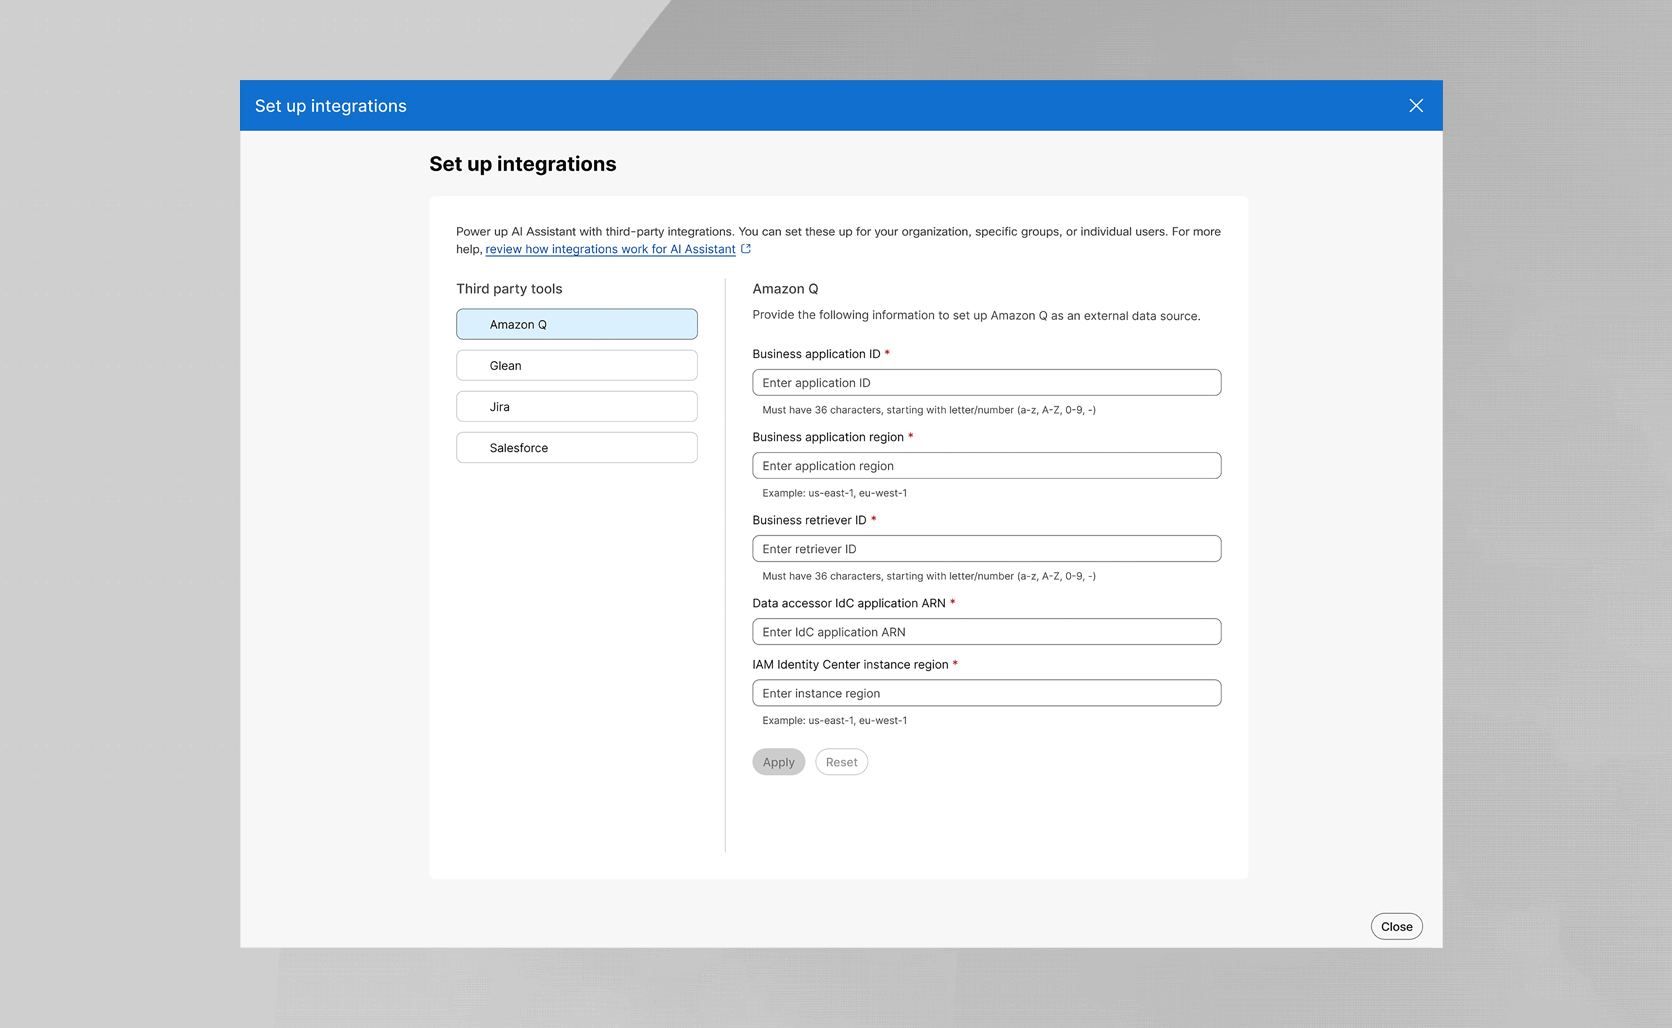Click the Enter instance region field
Viewport: 1672px width, 1028px height.
click(986, 692)
